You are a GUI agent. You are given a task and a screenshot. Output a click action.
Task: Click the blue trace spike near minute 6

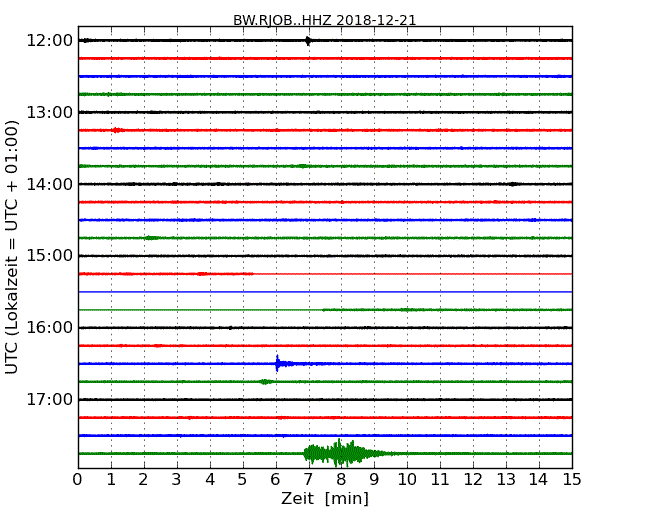point(278,363)
